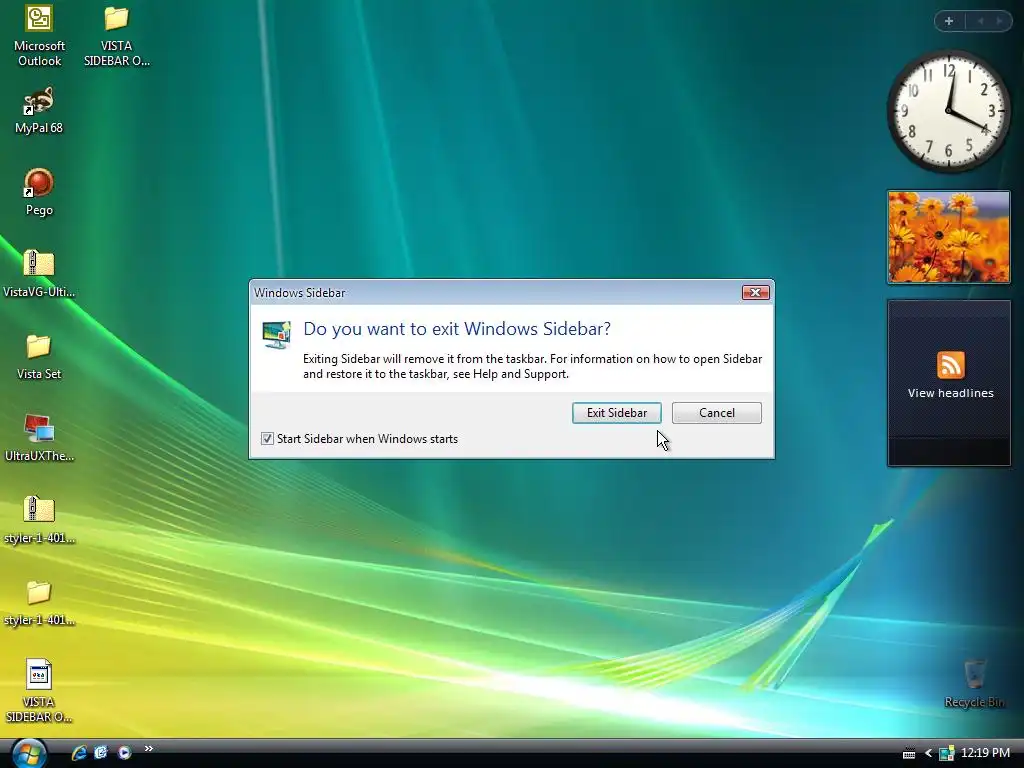The width and height of the screenshot is (1024, 768).
Task: Click the Outlook Express Quick Launch icon
Action: coord(101,753)
